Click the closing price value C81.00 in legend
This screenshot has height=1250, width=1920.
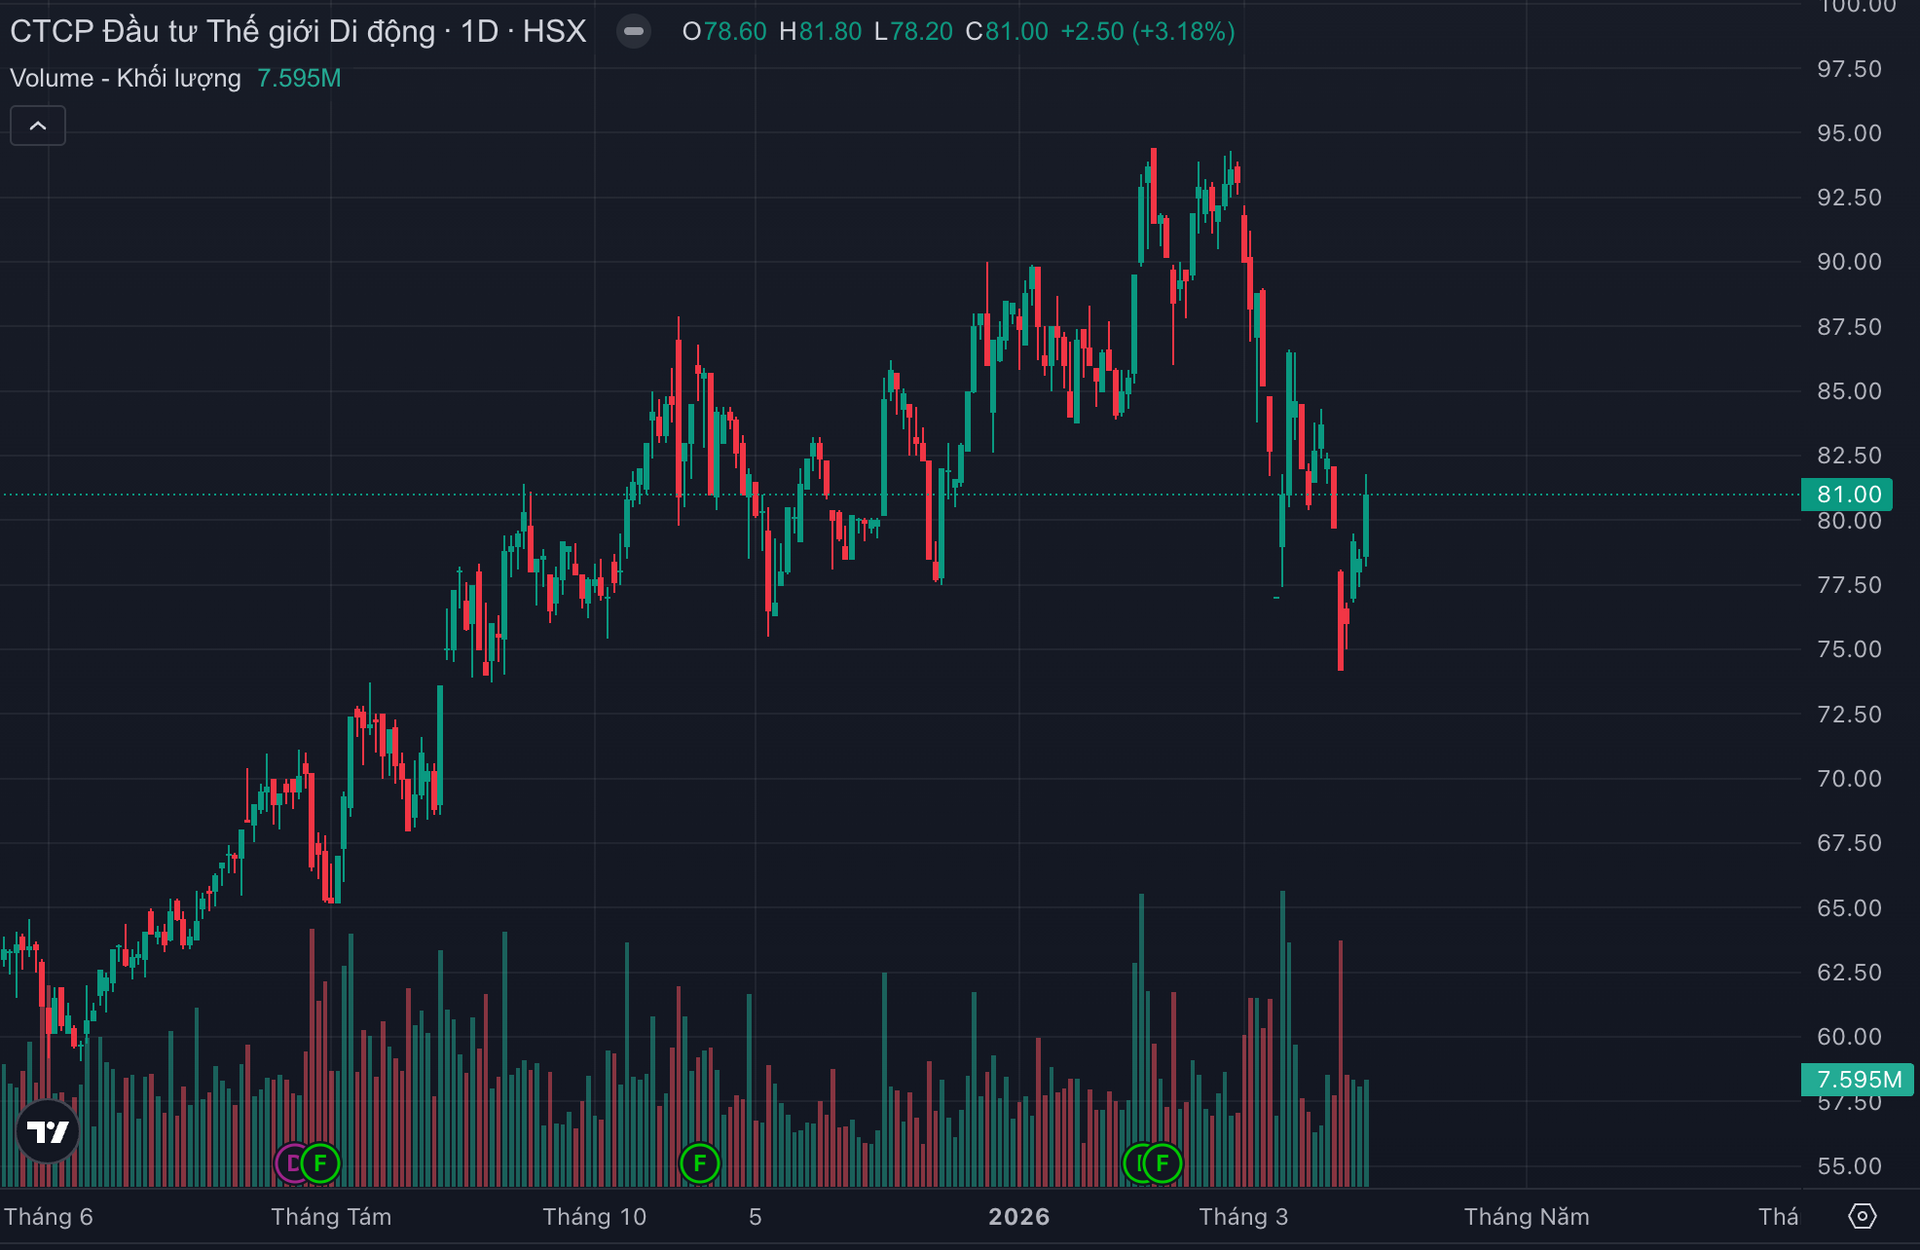click(x=1007, y=31)
